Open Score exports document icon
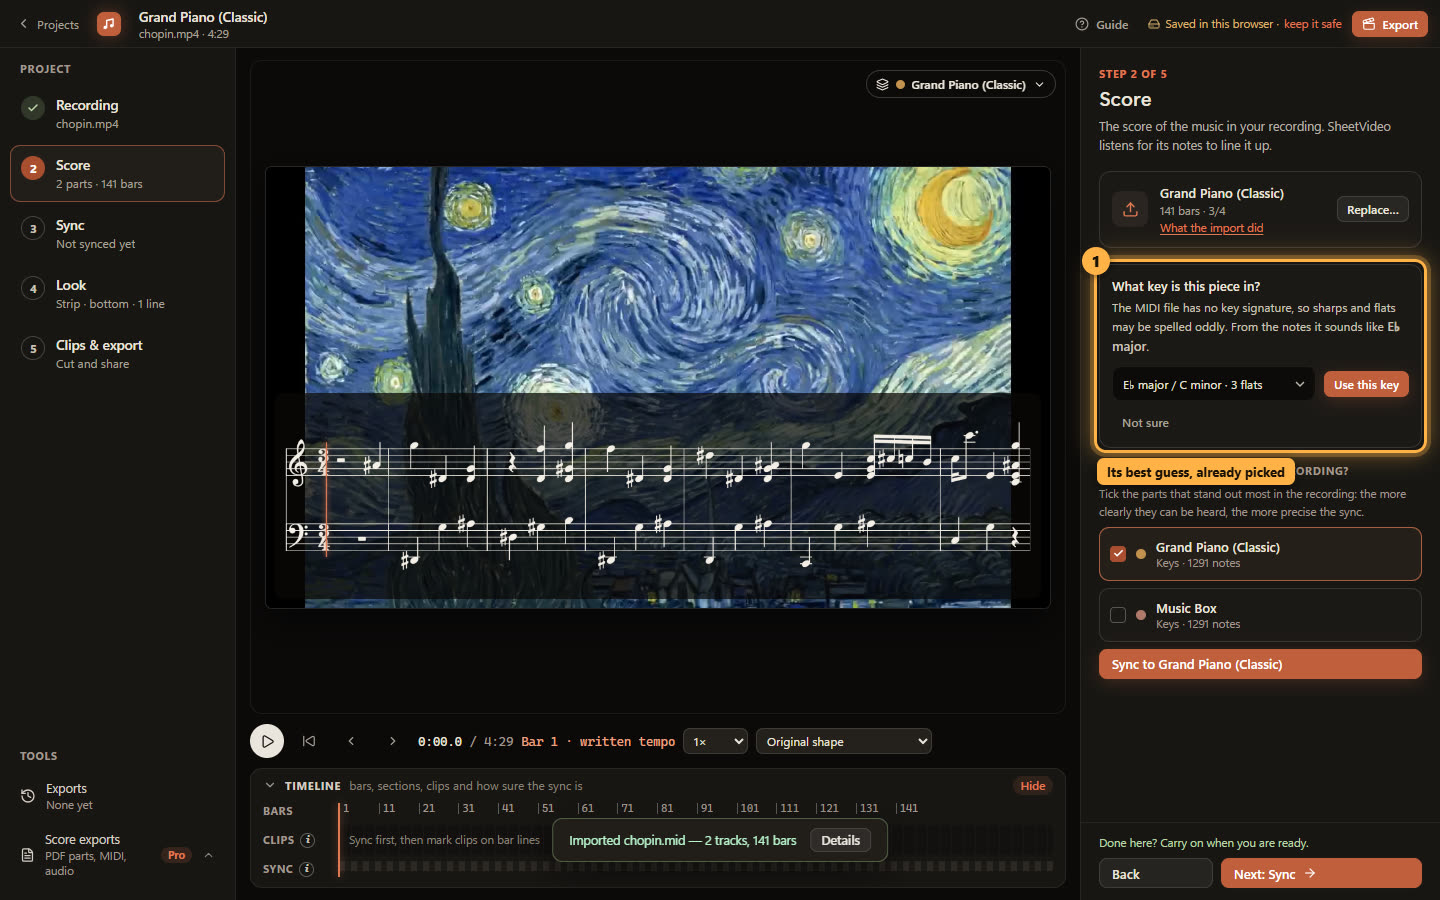 [x=28, y=855]
